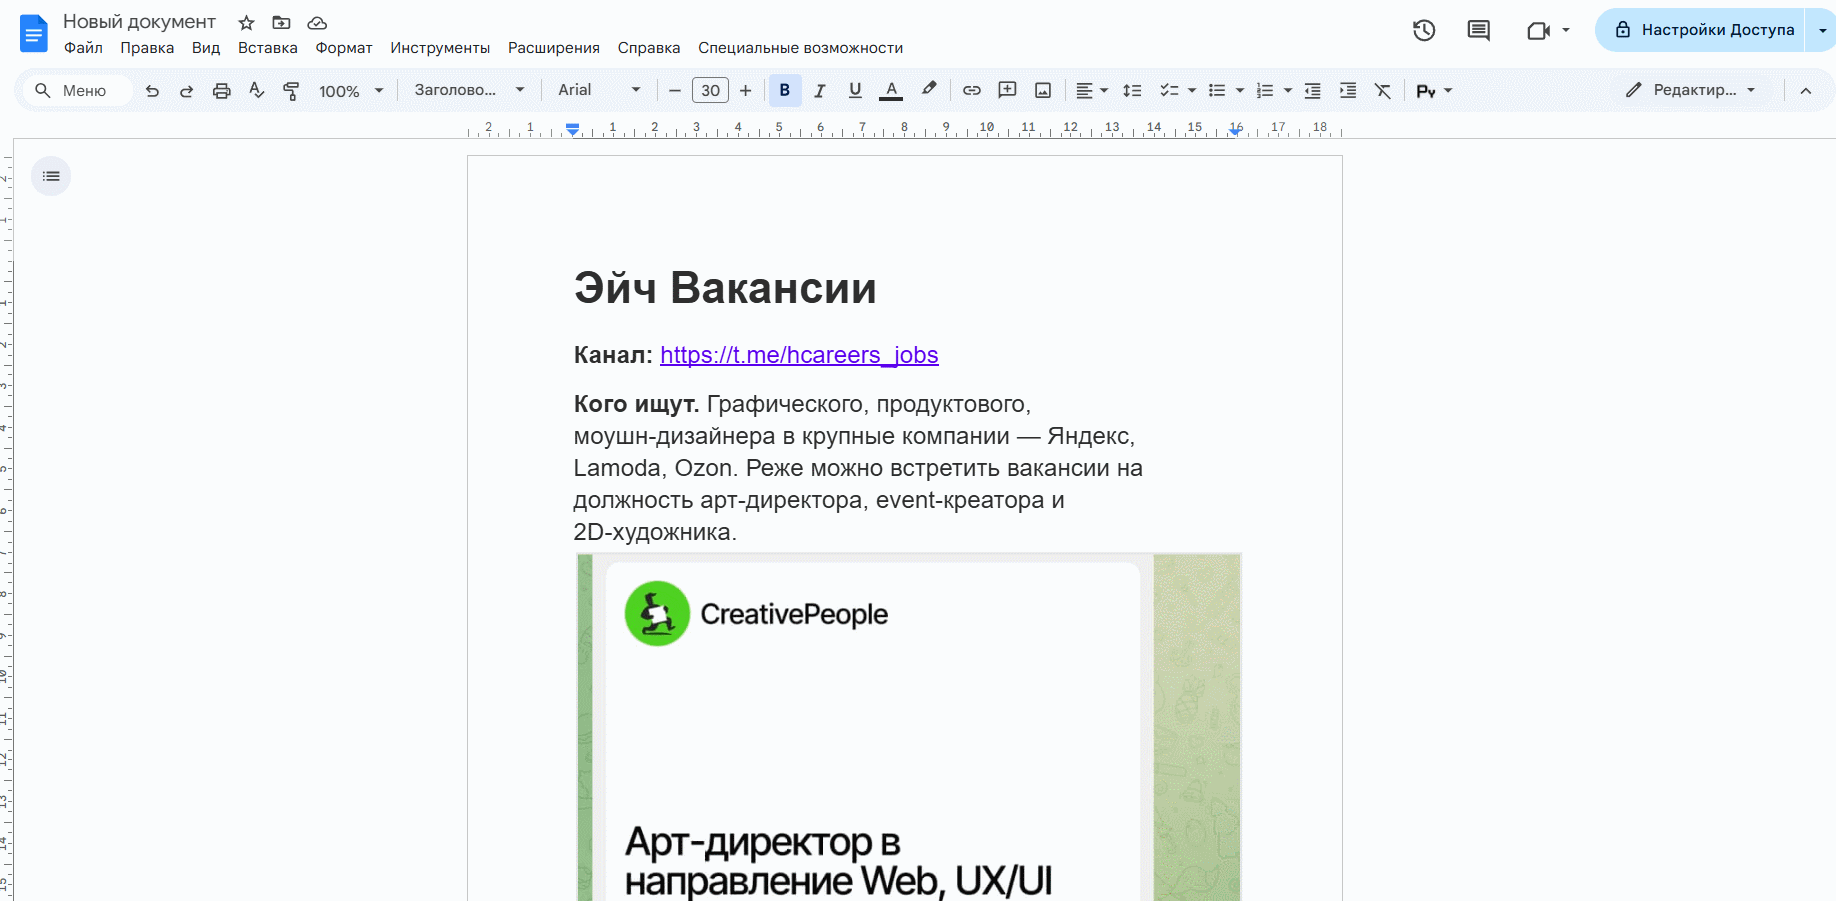1836x901 pixels.
Task: Collapse the toolbar with the chevron
Action: pos(1806,90)
